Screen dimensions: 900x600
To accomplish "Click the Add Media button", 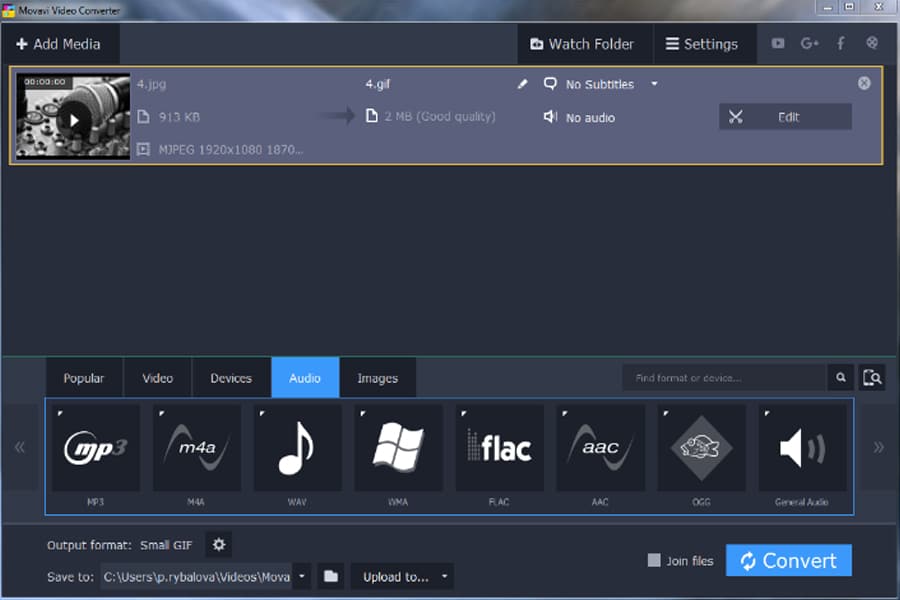I will (58, 44).
